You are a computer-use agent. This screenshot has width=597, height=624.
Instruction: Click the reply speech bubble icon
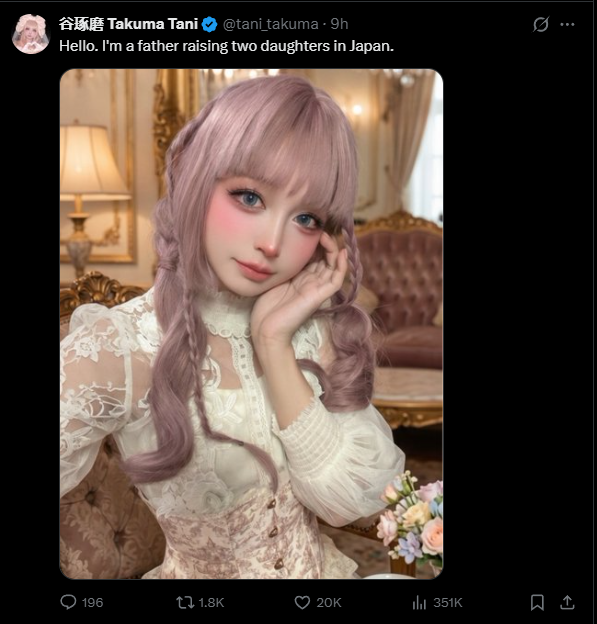68,602
